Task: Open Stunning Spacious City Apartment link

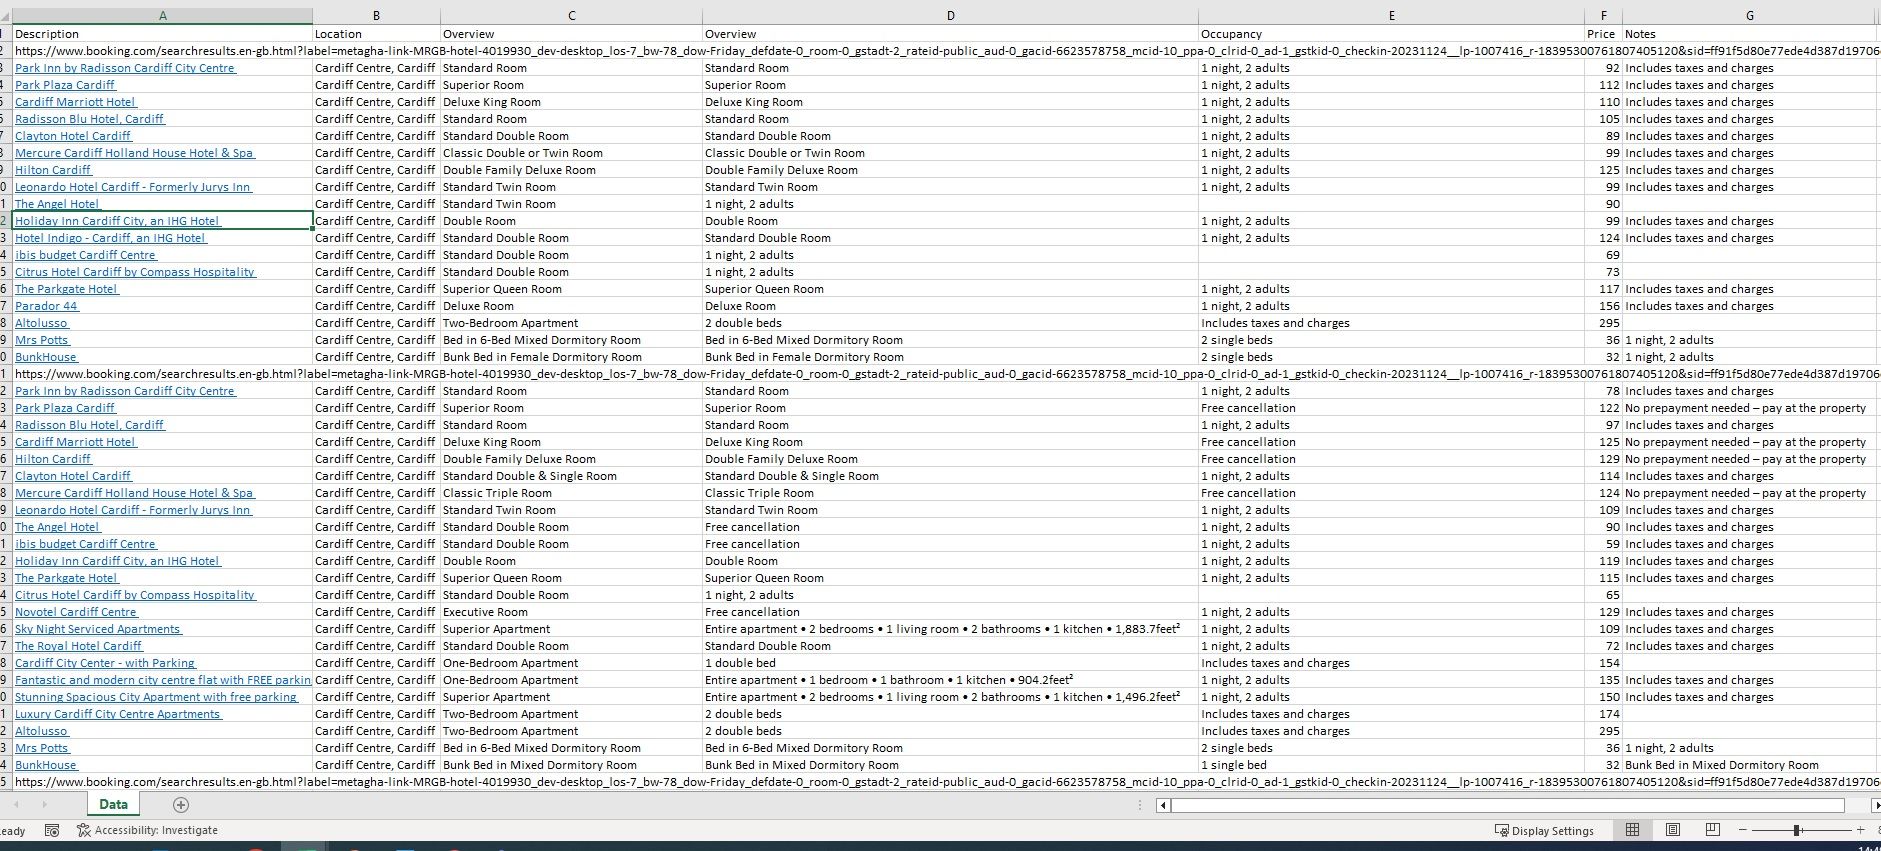Action: click(x=156, y=697)
